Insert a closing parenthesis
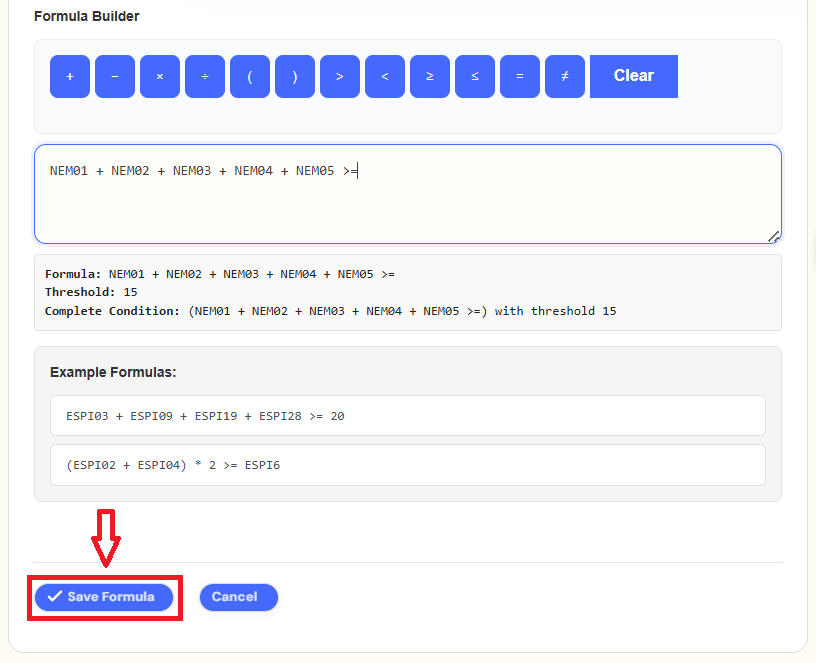816x663 pixels. (295, 76)
